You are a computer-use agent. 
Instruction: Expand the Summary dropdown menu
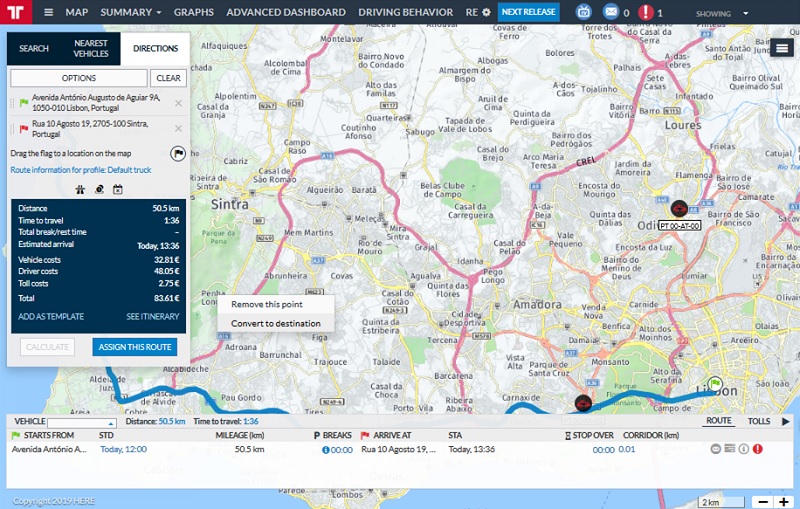coord(132,13)
